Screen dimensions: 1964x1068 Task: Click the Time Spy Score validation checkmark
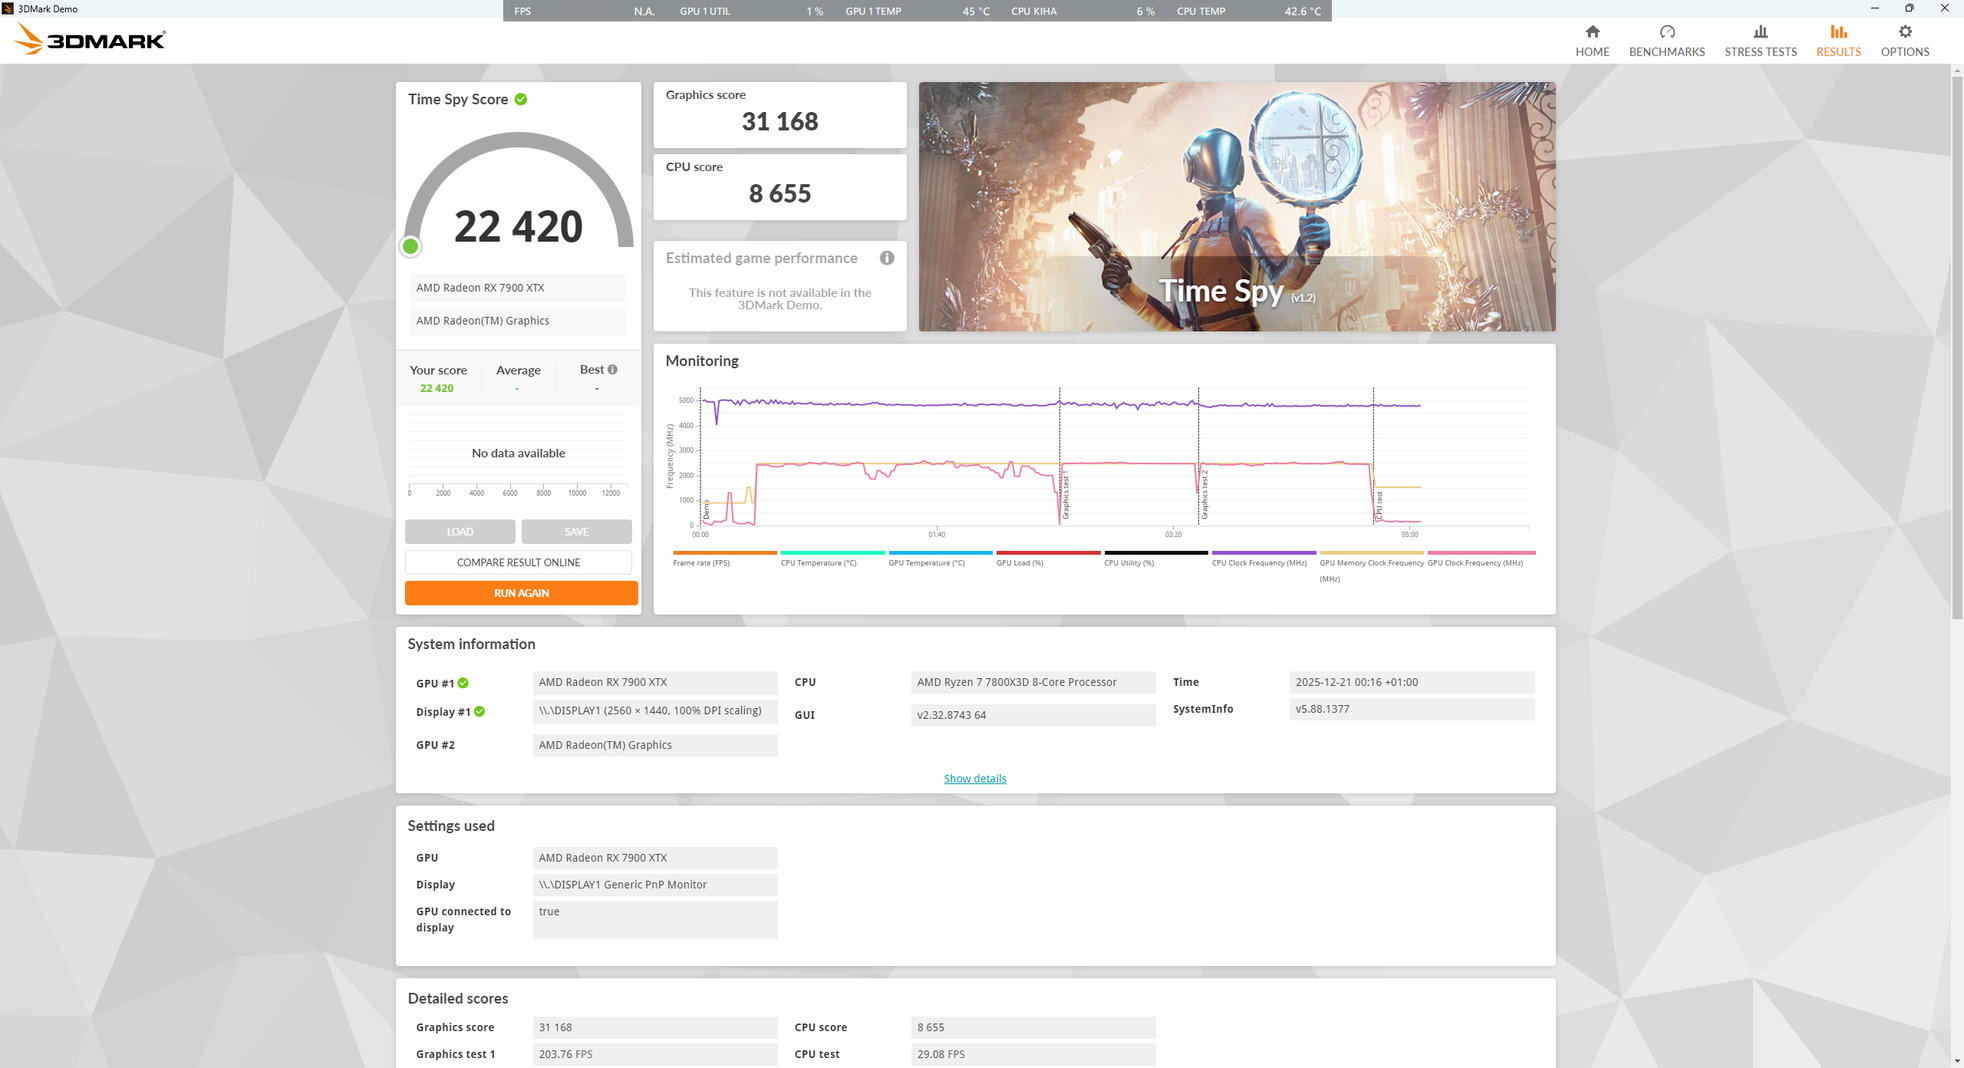click(521, 99)
